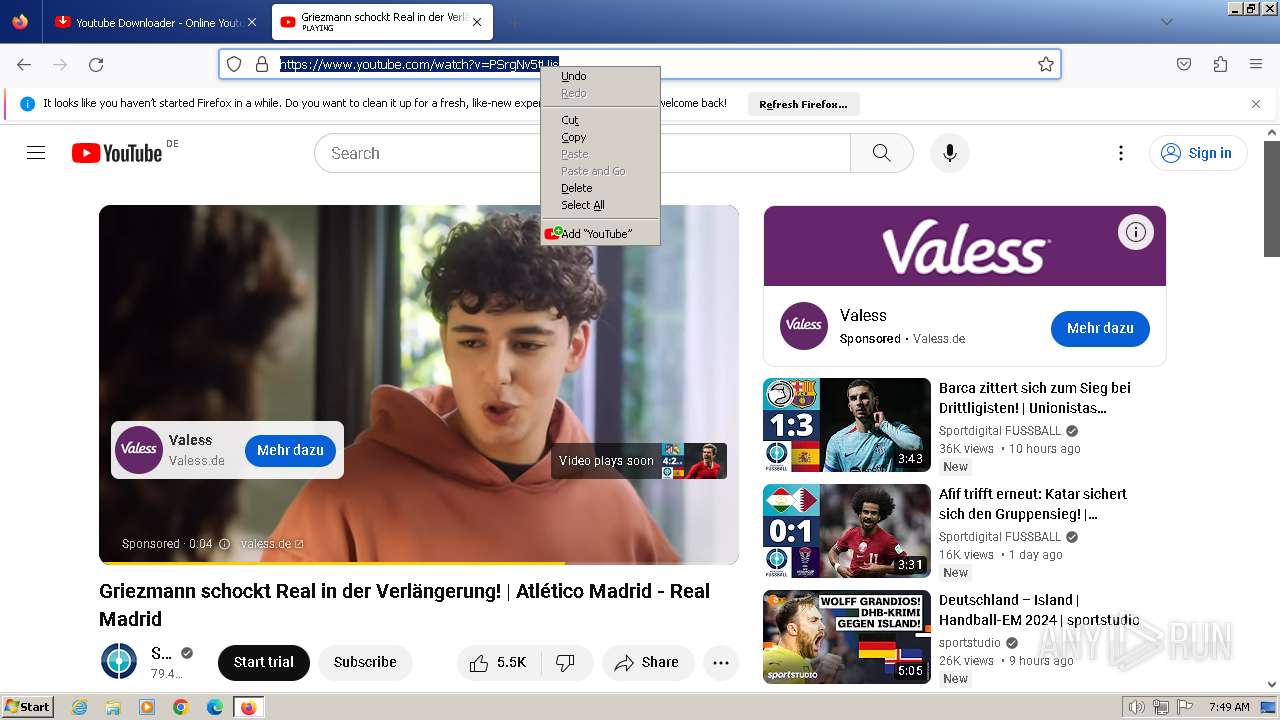Click sportstudio channel name
This screenshot has width=1280, height=720.
pyautogui.click(x=970, y=643)
